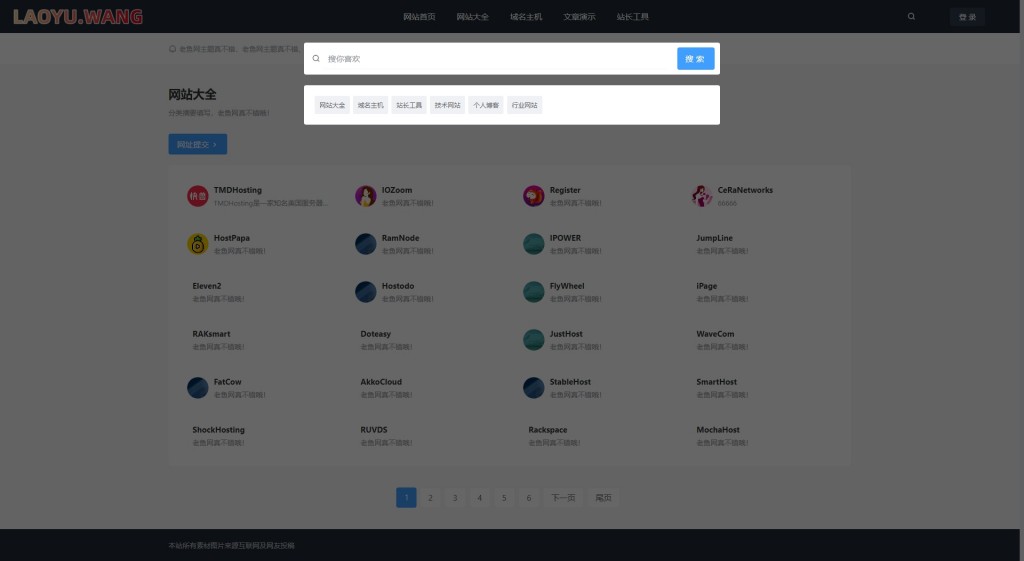Open 网站首页 in the top navigation
Viewport: 1024px width, 561px height.
[419, 17]
